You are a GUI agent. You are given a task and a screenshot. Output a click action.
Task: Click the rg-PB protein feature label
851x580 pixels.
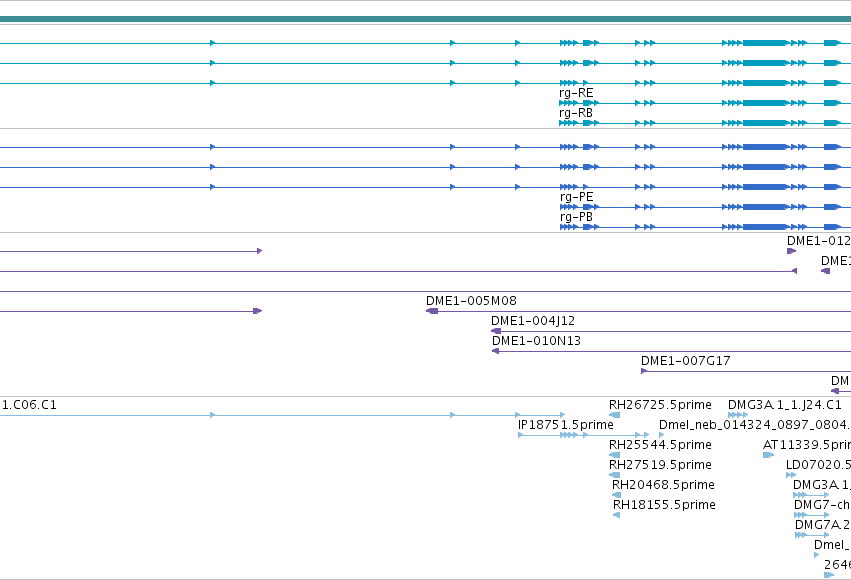[576, 217]
